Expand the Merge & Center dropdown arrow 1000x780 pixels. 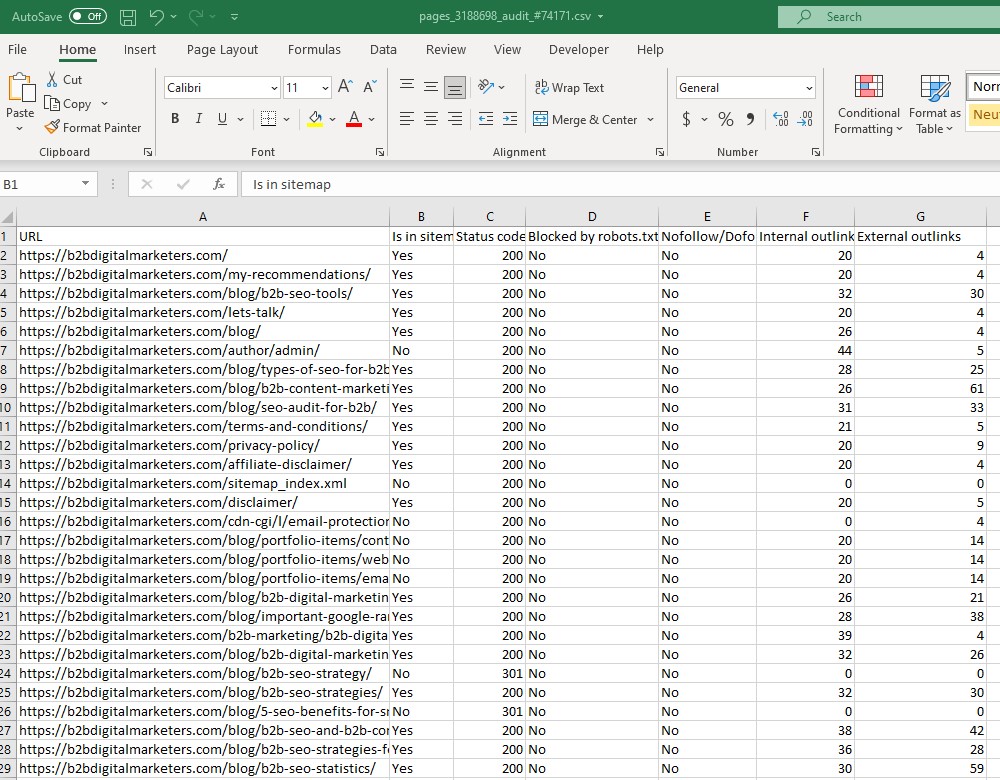pos(651,119)
